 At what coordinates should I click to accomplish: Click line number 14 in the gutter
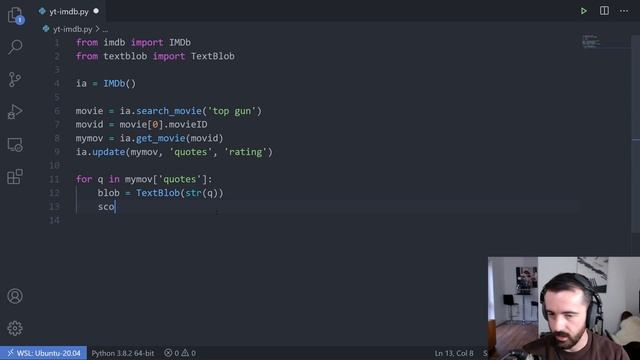55,220
